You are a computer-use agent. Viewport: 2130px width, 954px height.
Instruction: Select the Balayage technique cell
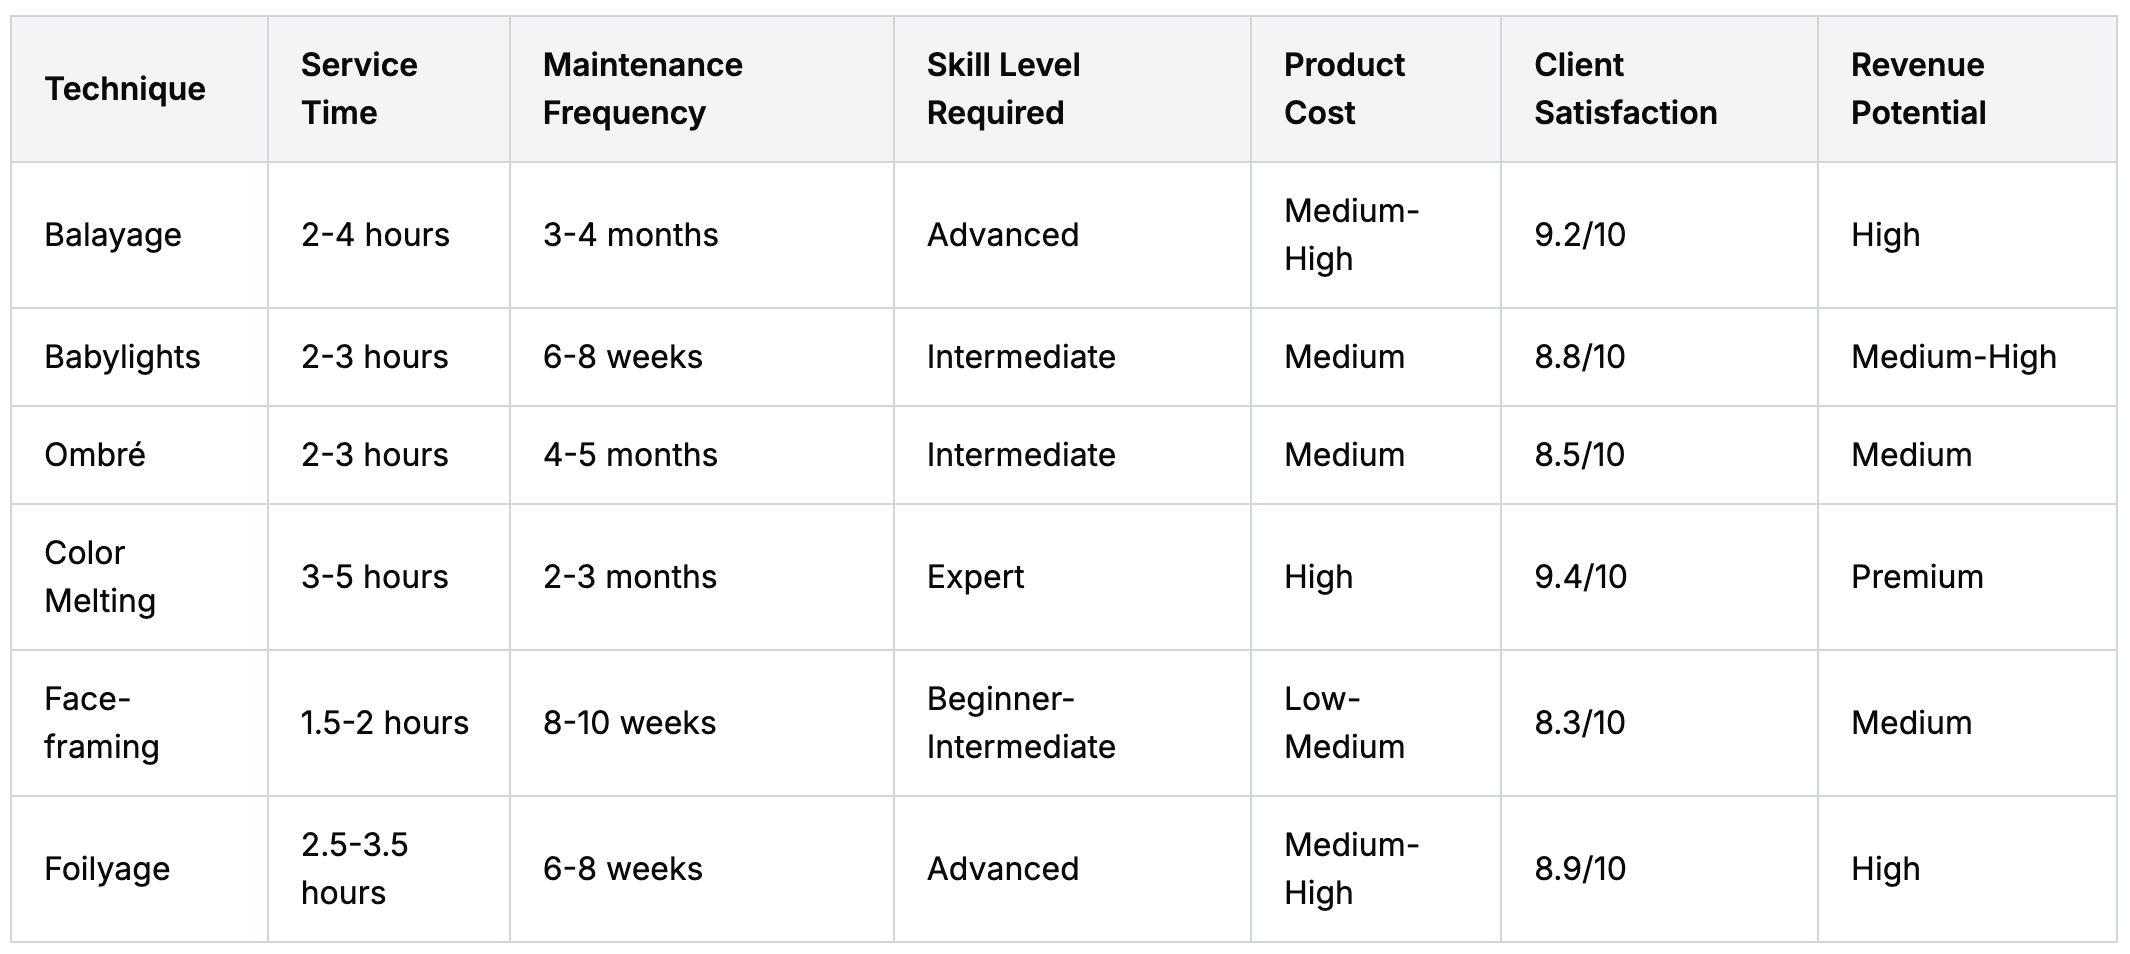[x=113, y=235]
